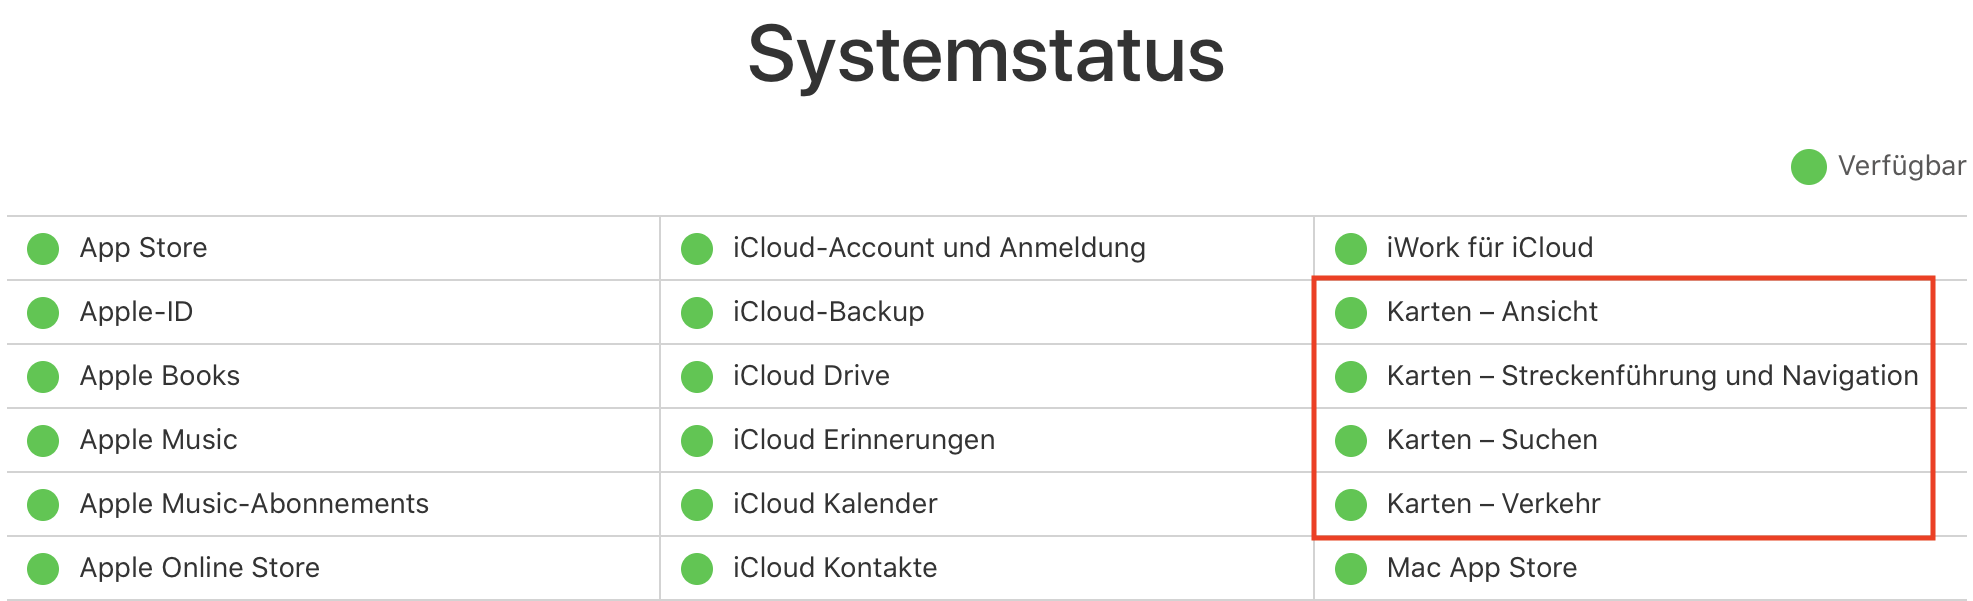Screen dimensions: 1973x601
Task: Select Karten – Streckenführung und Navigation
Action: [x=1652, y=376]
